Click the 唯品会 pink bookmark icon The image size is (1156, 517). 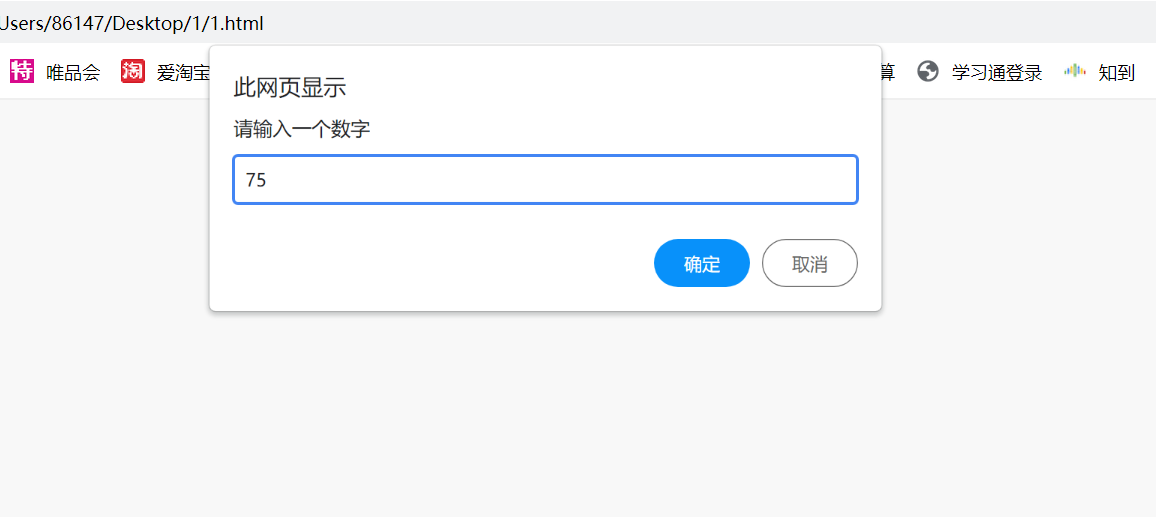[22, 71]
